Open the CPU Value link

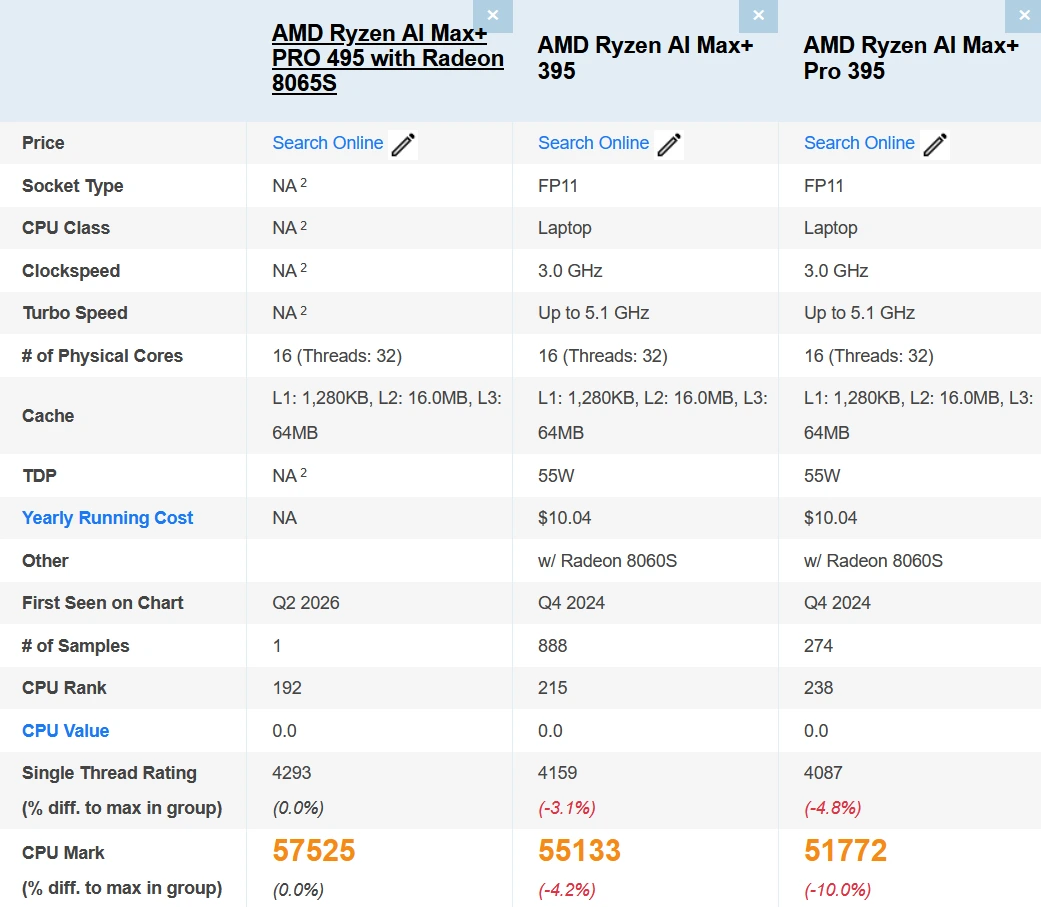coord(66,730)
